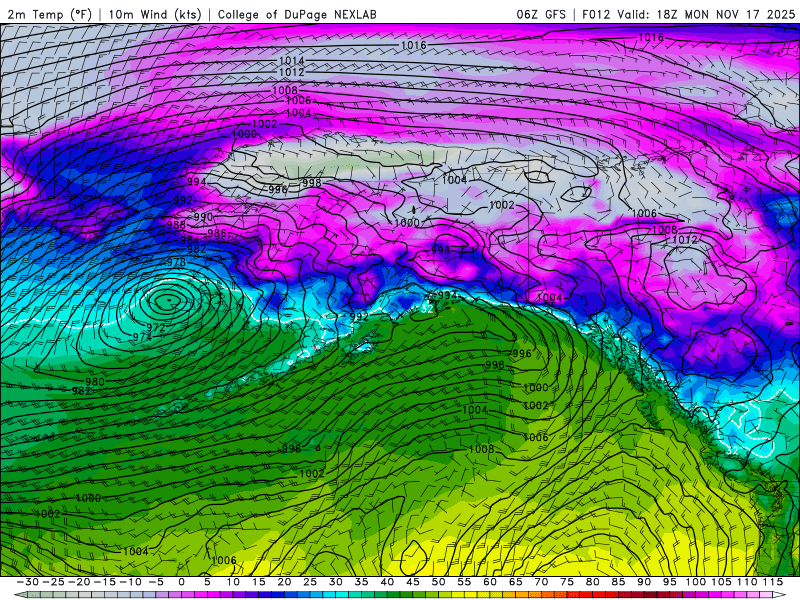Click the "2m Temp (°F)" header label
The width and height of the screenshot is (800, 600).
coord(50,14)
